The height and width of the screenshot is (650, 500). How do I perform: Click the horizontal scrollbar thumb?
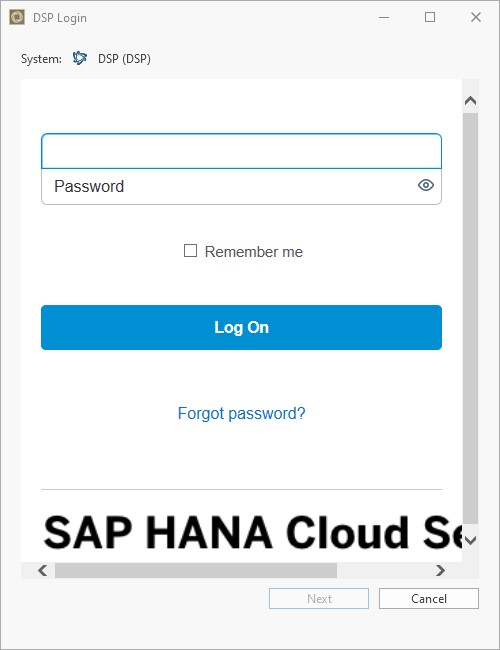[196, 570]
